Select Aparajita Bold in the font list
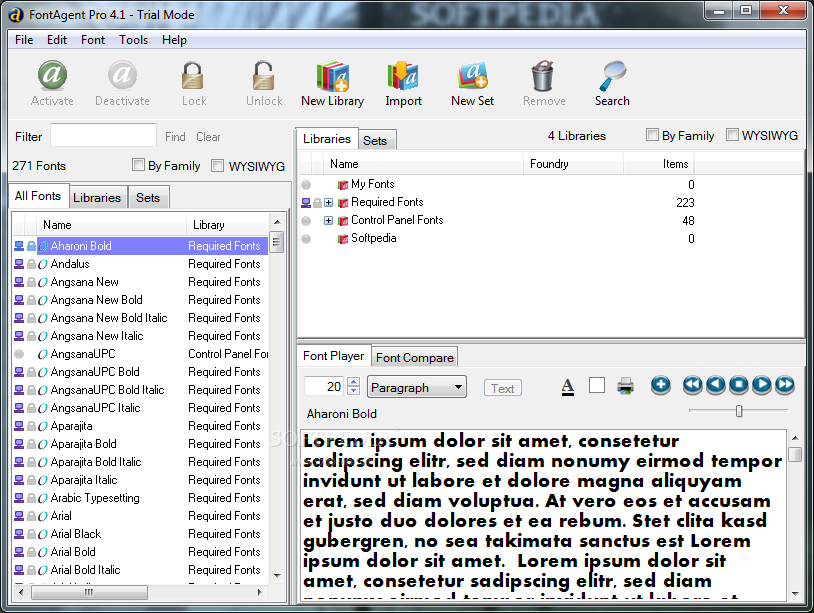 tap(140, 444)
